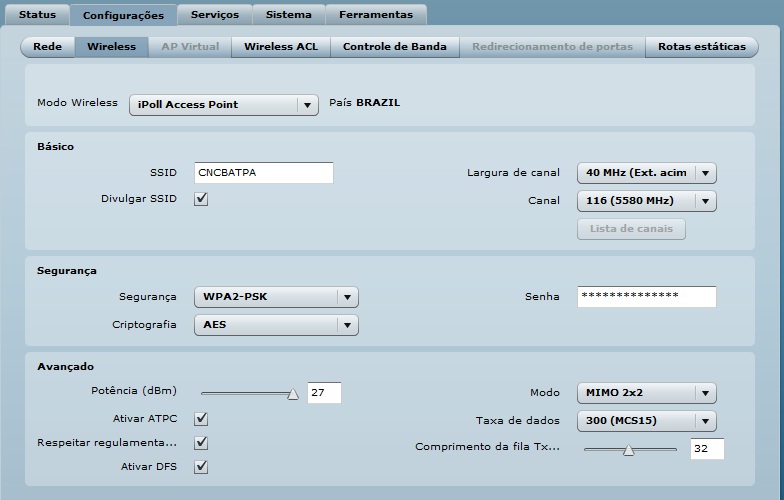784x500 pixels.
Task: Click the Avançado section heading
Action: pyautogui.click(x=66, y=366)
